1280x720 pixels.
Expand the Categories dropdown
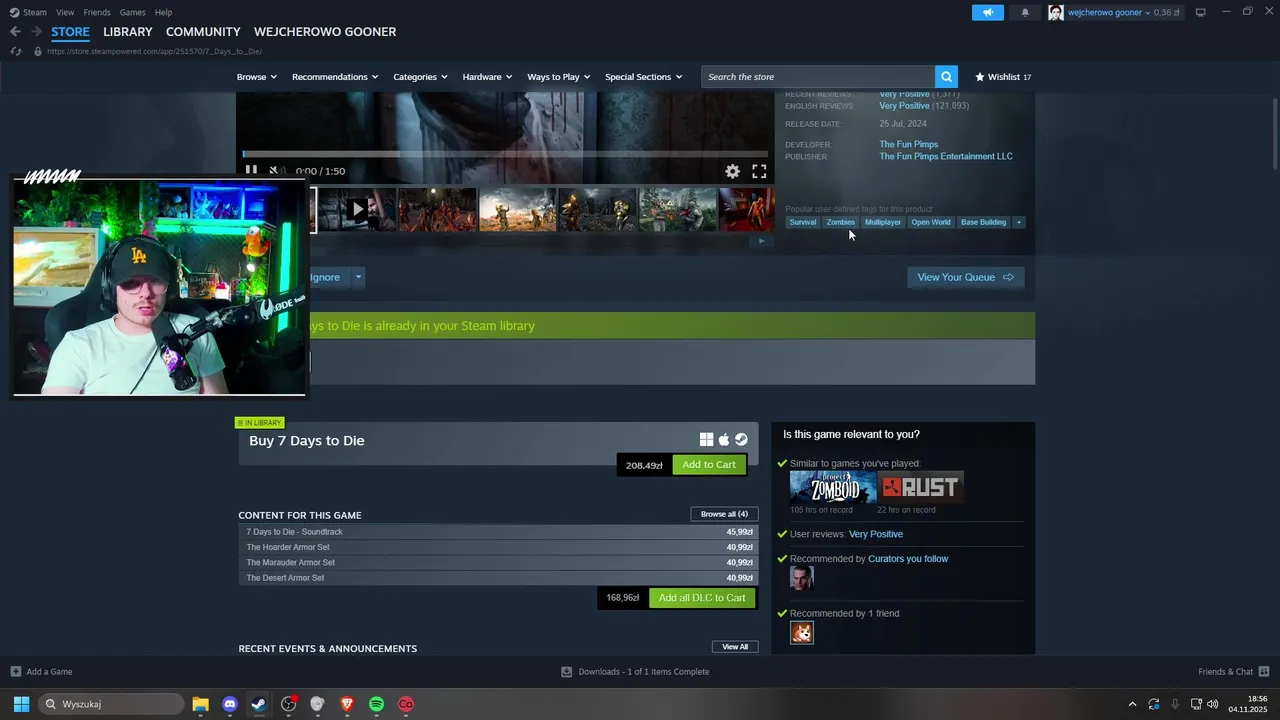click(420, 77)
